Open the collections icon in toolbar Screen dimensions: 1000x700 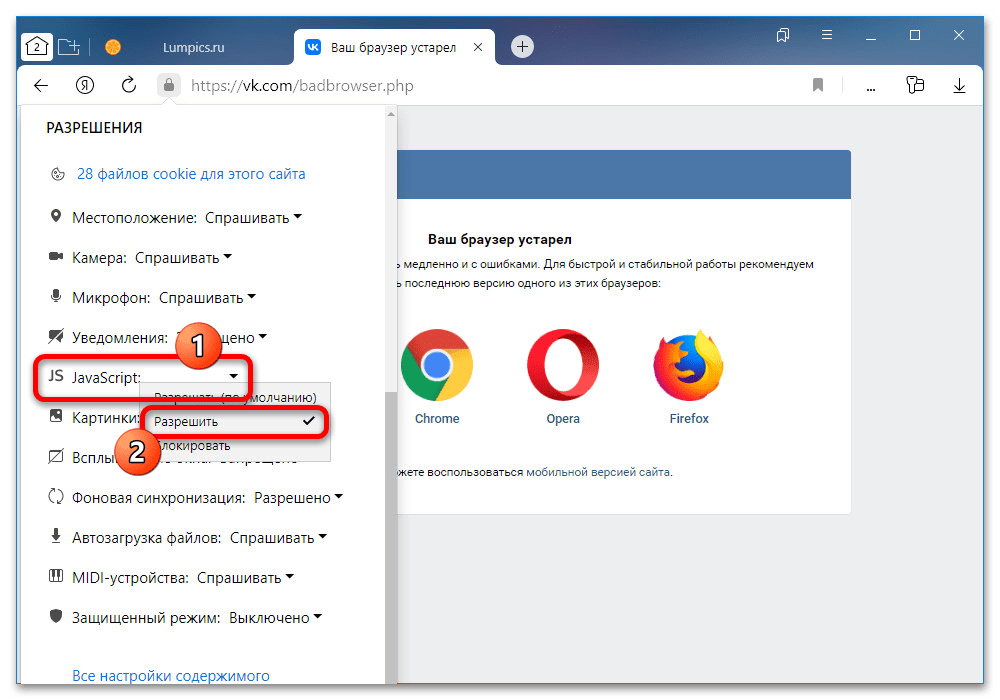915,85
